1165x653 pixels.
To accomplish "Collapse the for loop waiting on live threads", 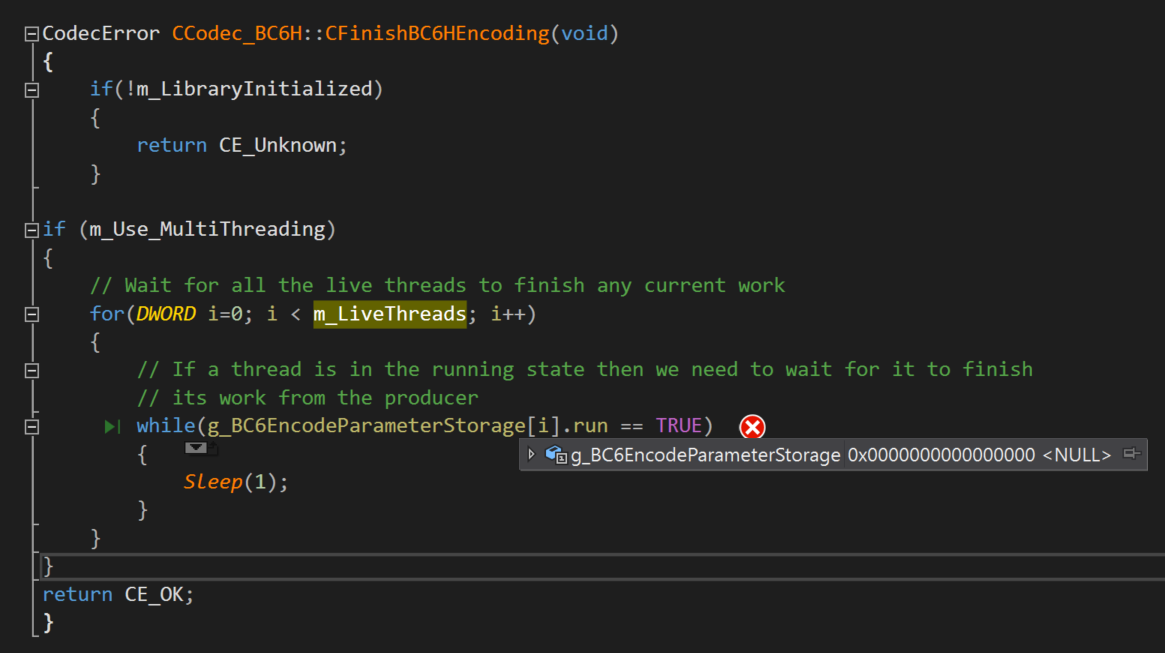I will (x=30, y=312).
